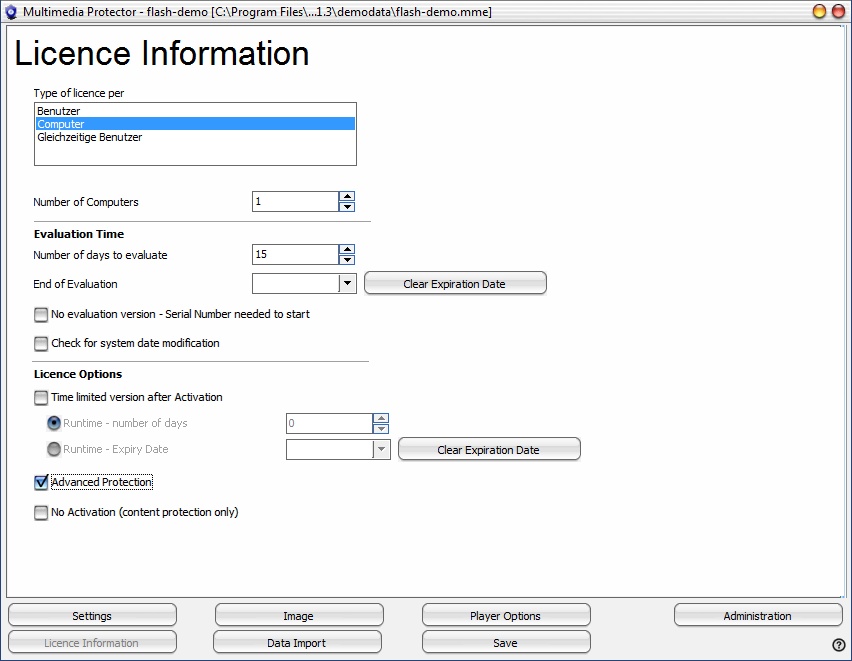Image resolution: width=852 pixels, height=661 pixels.
Task: Click the Runtime number of days field
Action: point(329,423)
